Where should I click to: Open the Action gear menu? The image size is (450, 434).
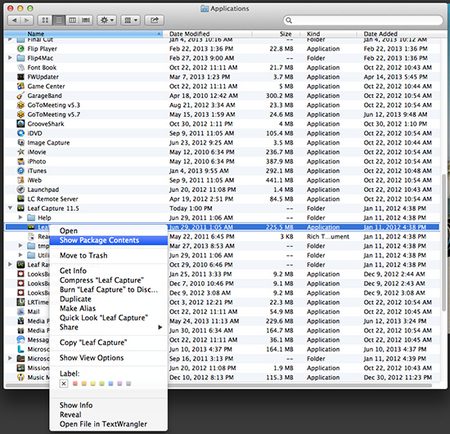point(107,20)
